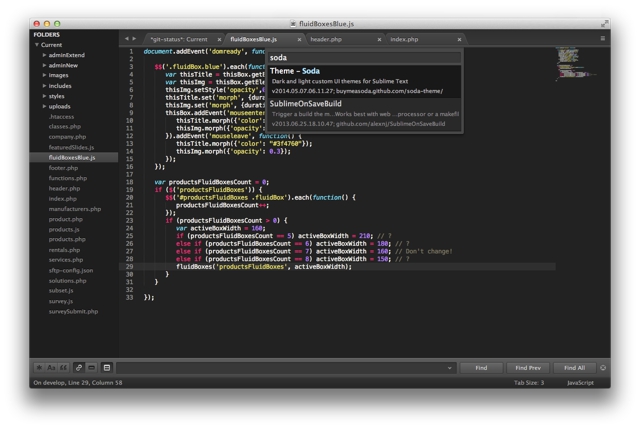Open functions.php in the sidebar
This screenshot has width=640, height=429.
pyautogui.click(x=68, y=178)
